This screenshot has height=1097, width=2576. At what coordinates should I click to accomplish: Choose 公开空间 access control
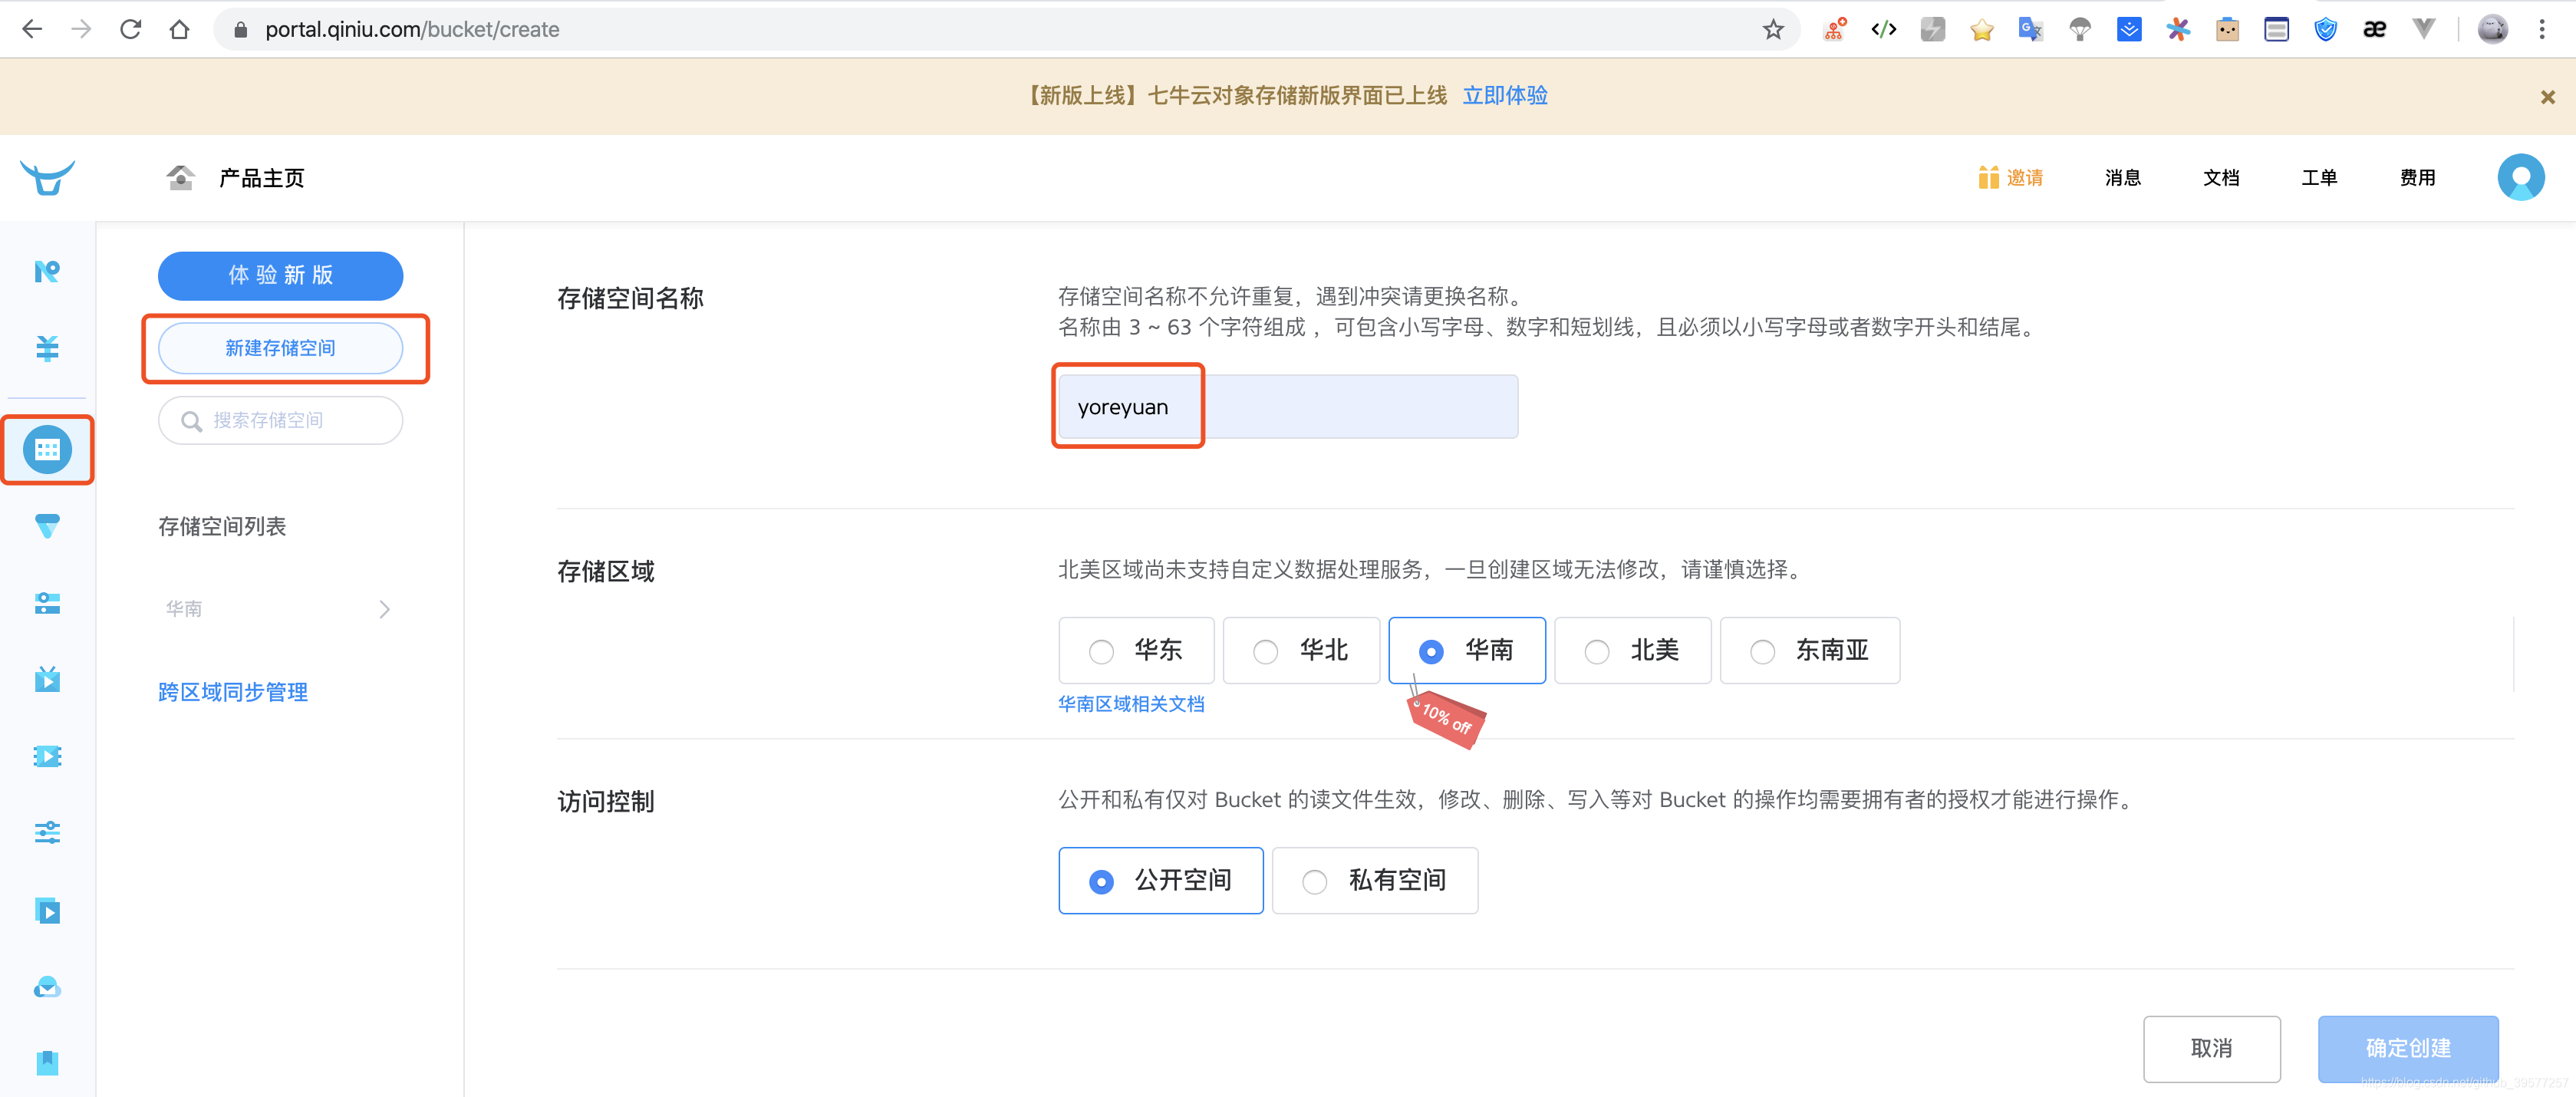coord(1160,880)
